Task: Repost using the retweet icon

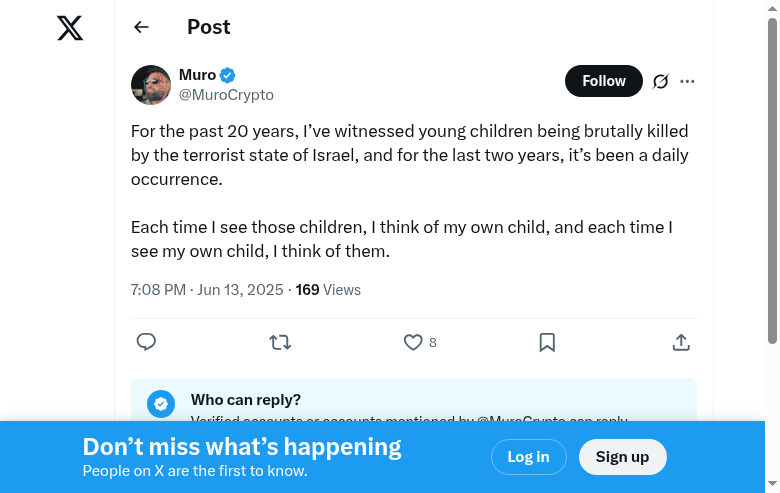Action: pos(280,342)
